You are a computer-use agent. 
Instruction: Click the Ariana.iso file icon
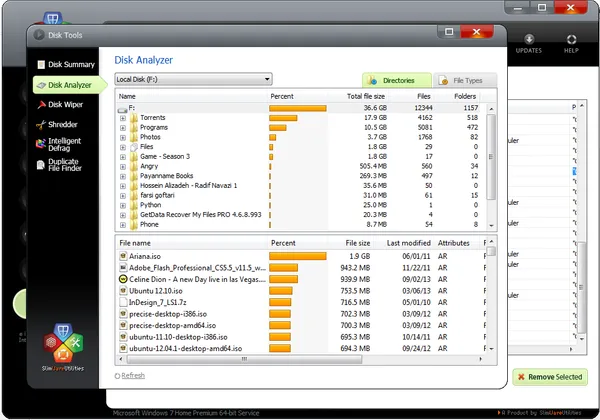coord(123,256)
